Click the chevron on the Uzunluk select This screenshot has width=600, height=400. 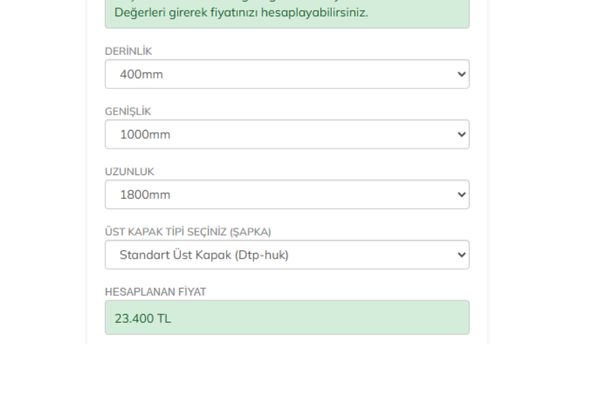pyautogui.click(x=460, y=194)
